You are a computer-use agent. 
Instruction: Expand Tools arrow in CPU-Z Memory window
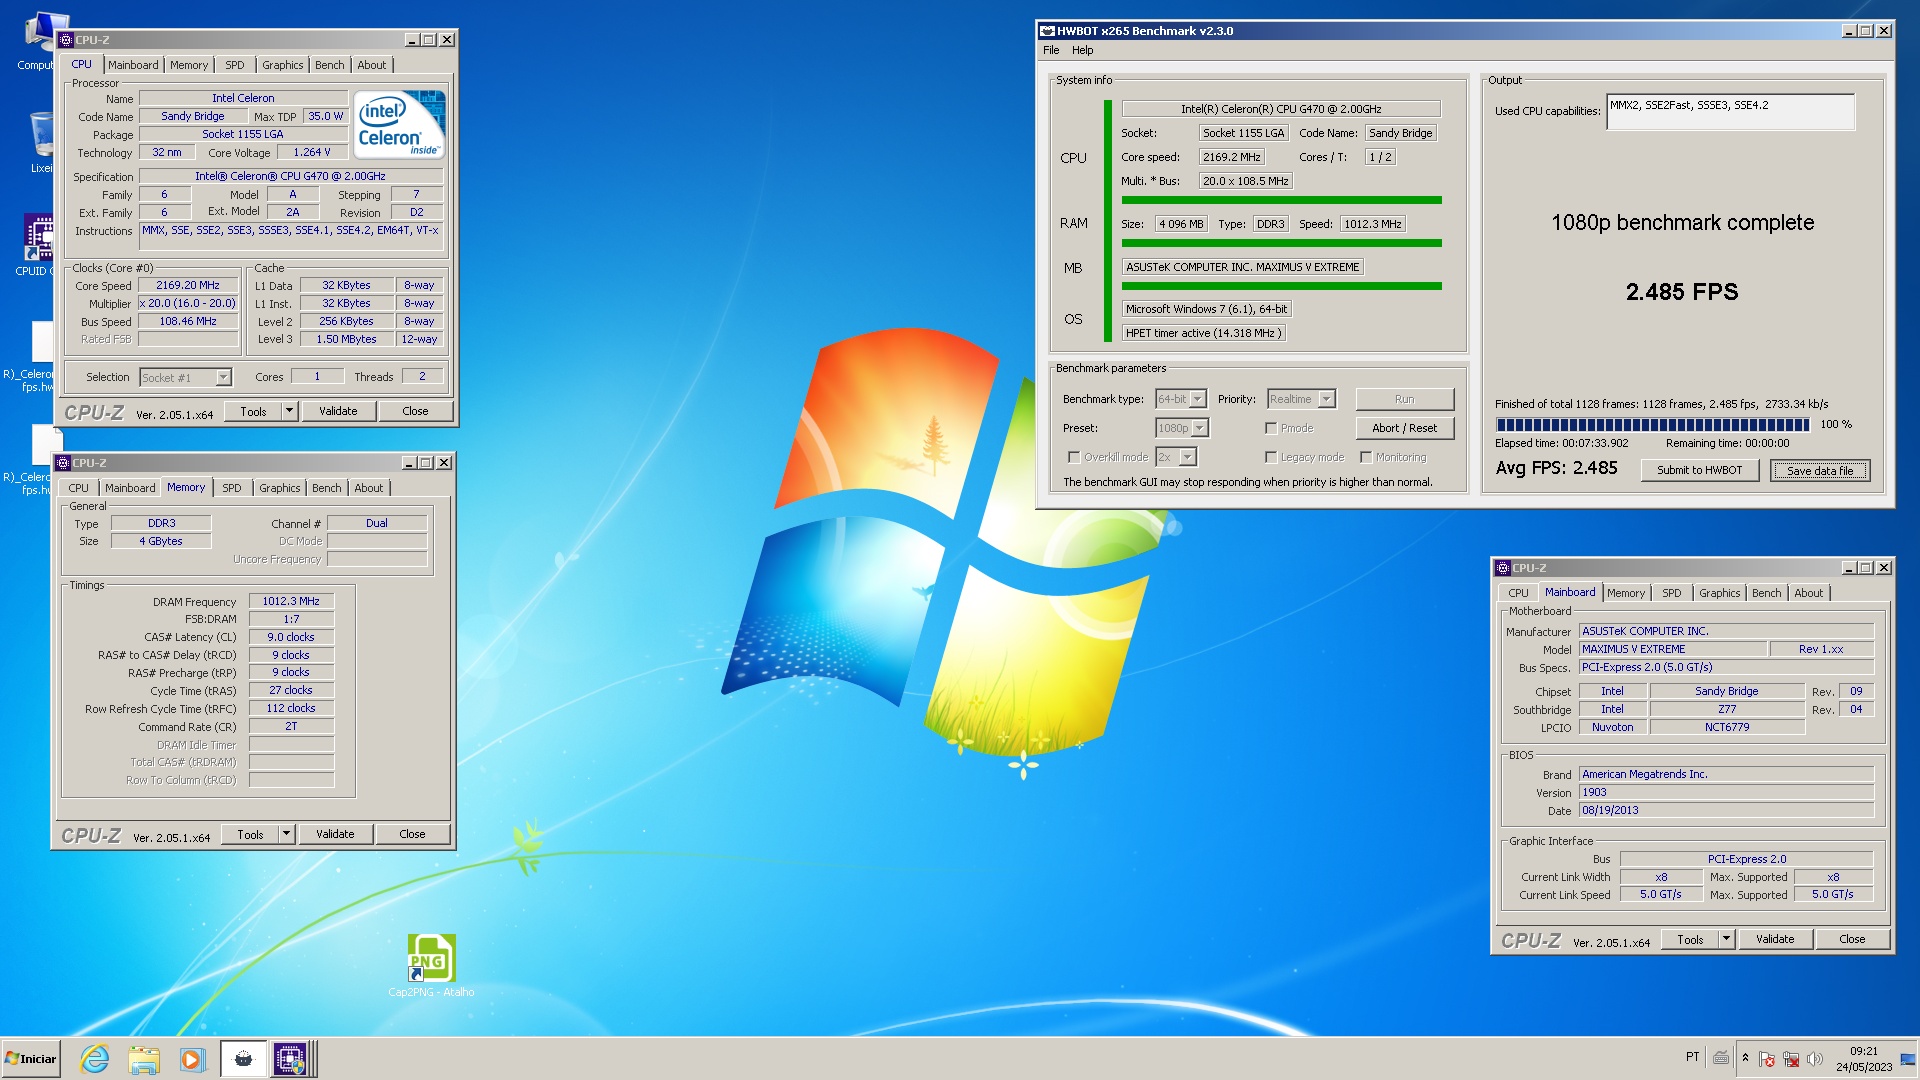pyautogui.click(x=286, y=834)
